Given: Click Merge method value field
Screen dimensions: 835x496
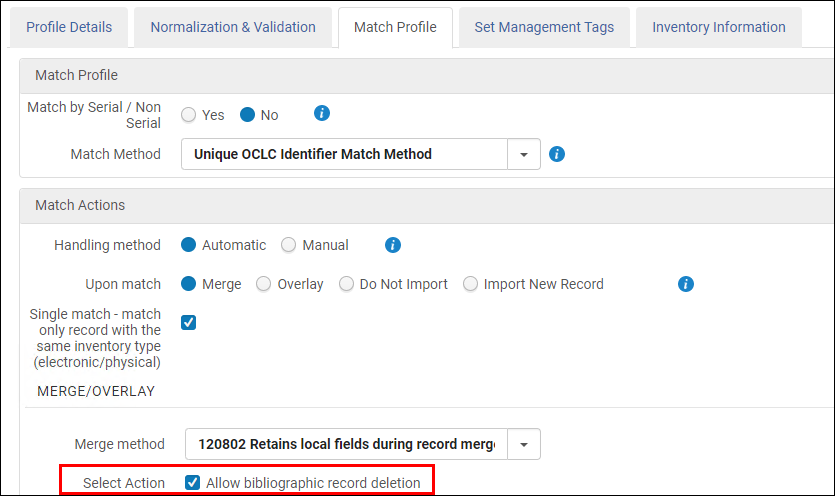Looking at the screenshot, I should [x=347, y=444].
